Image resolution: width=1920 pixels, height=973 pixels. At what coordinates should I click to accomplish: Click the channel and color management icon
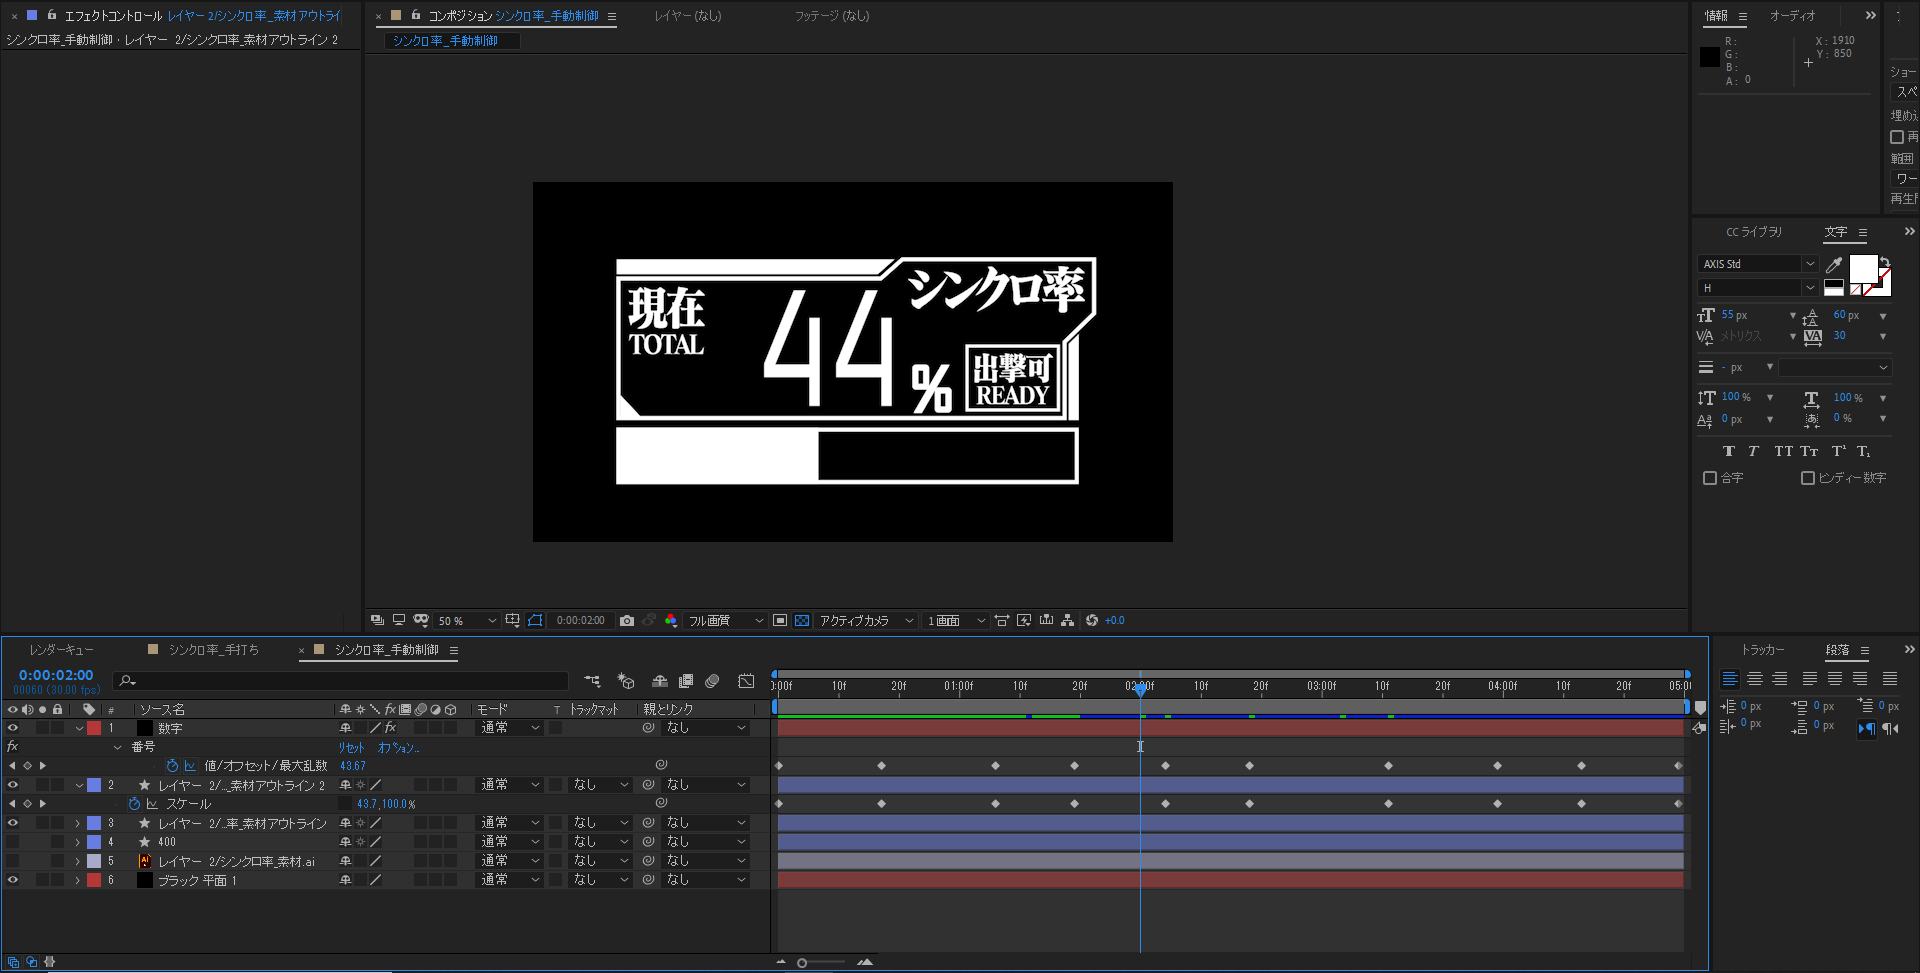(x=671, y=621)
